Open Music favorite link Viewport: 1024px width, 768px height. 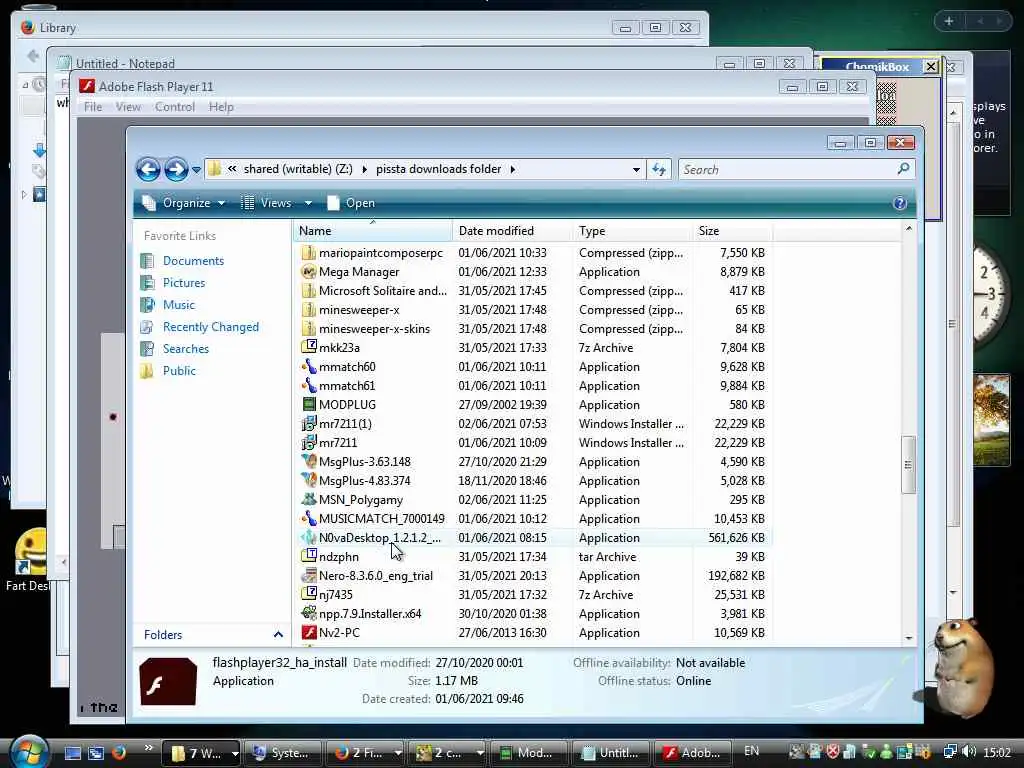coord(179,305)
